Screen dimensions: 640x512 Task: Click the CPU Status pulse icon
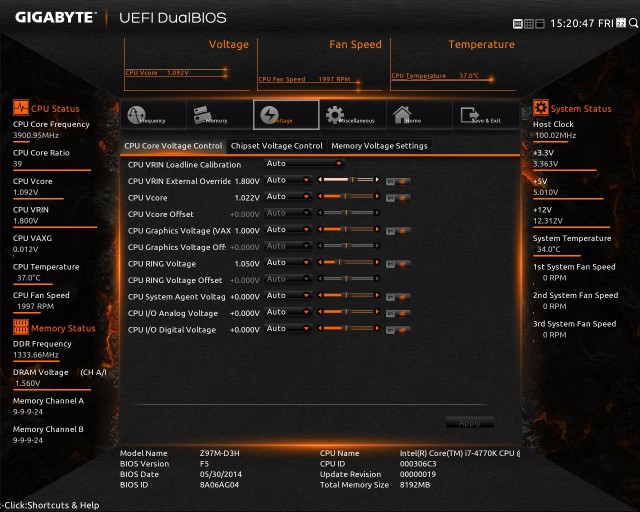pyautogui.click(x=21, y=108)
